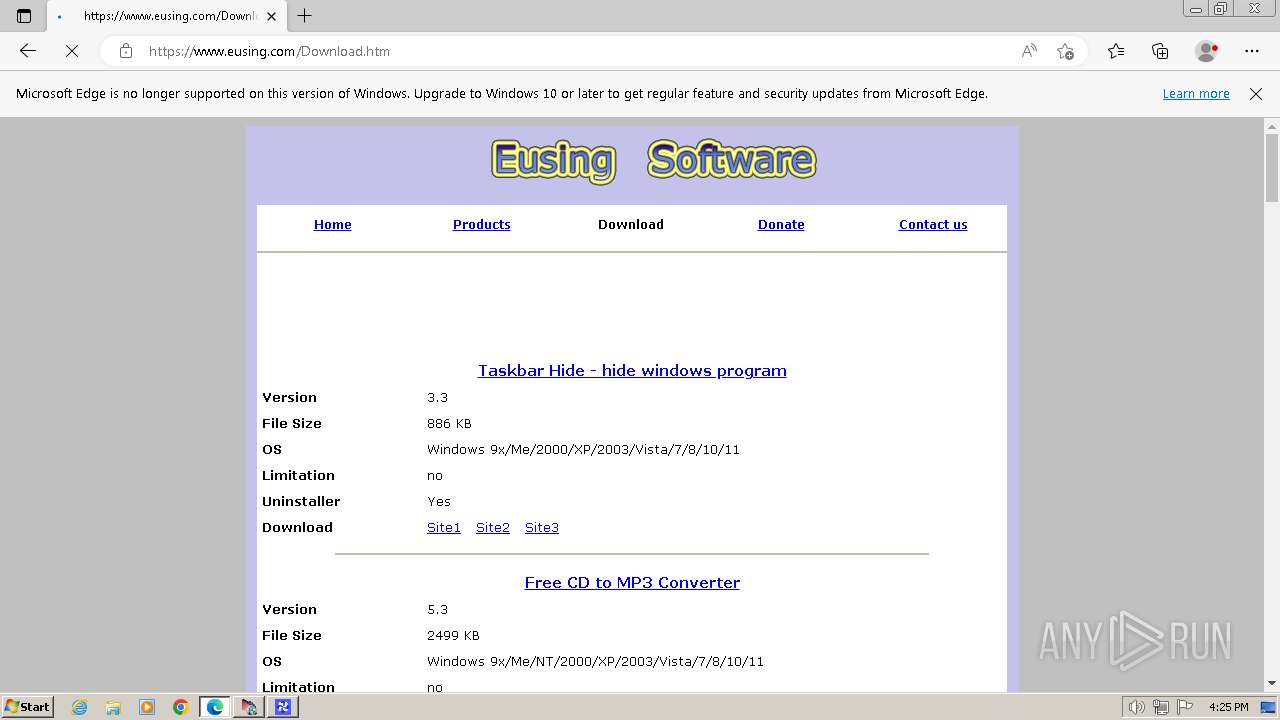
Task: Open a new tab with plus icon
Action: point(305,15)
